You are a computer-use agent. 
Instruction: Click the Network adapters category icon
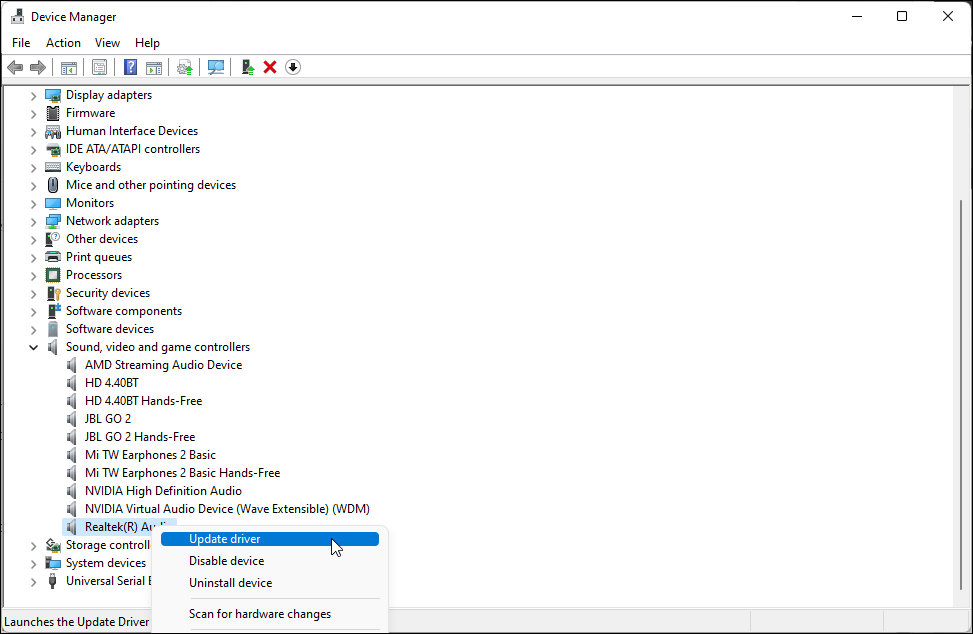coord(53,221)
